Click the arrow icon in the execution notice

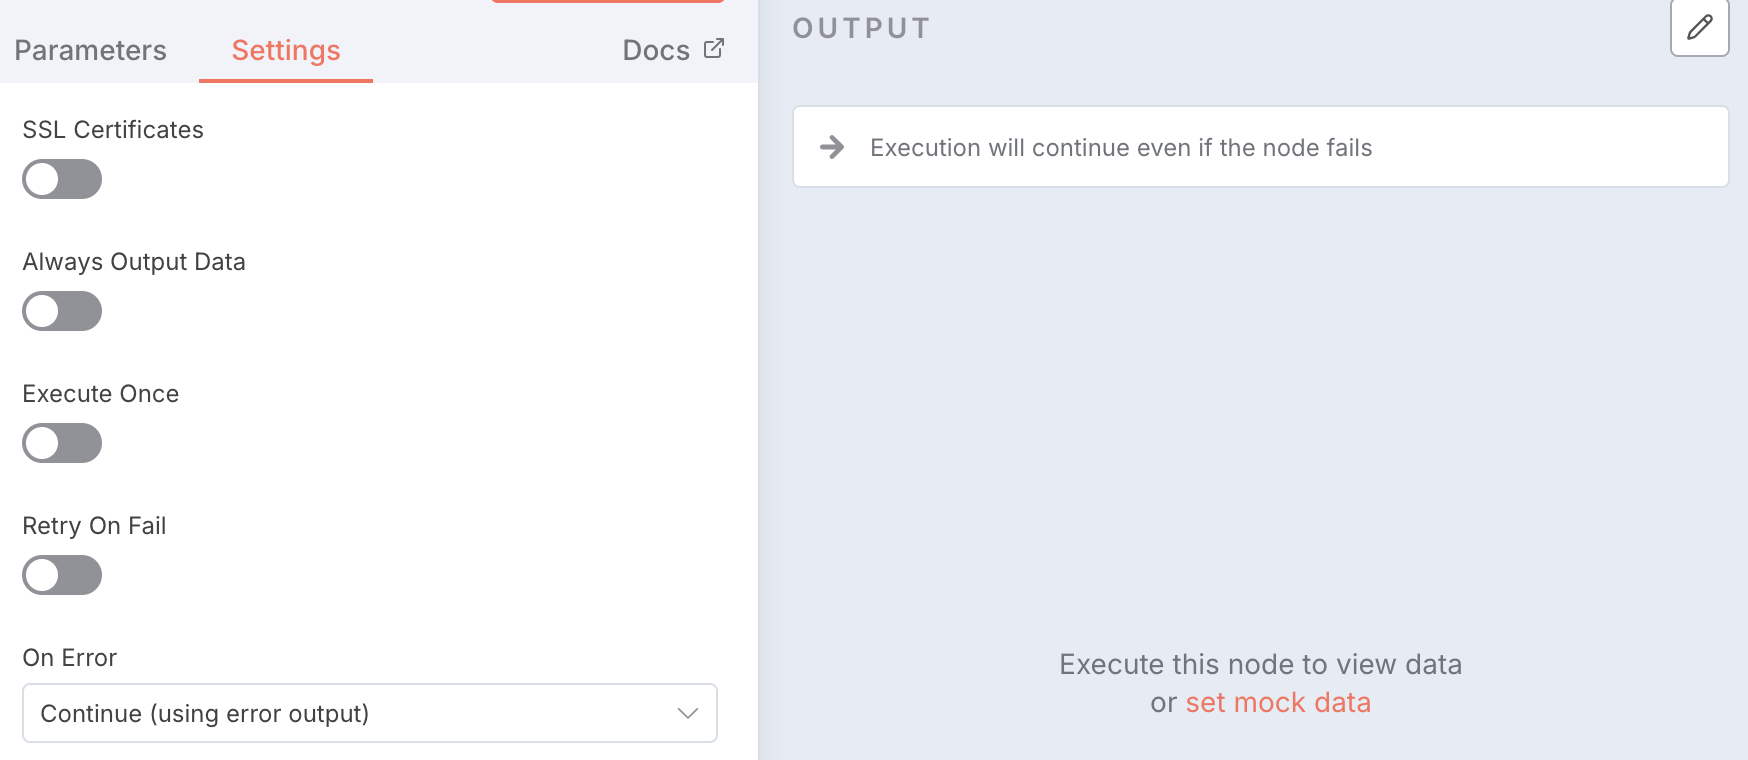click(x=832, y=148)
